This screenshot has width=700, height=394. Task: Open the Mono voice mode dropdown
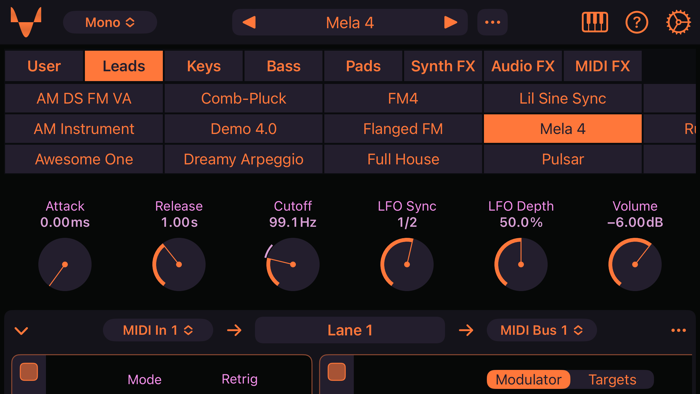tap(110, 22)
